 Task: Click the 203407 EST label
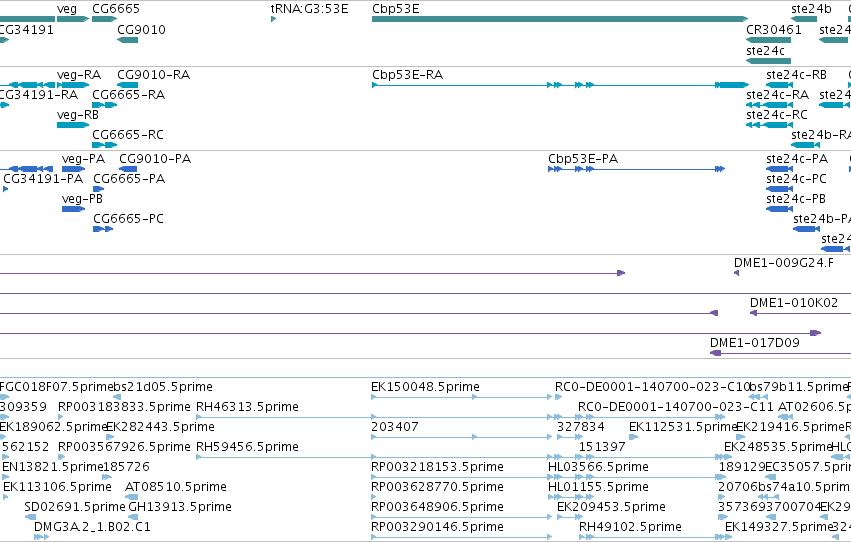point(395,426)
